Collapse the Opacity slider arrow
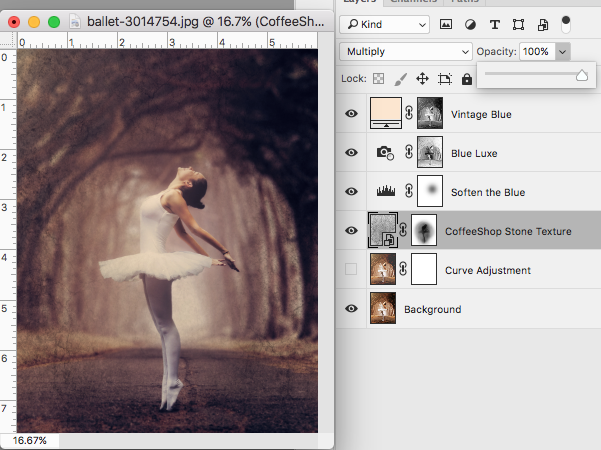The image size is (601, 450). 562,51
